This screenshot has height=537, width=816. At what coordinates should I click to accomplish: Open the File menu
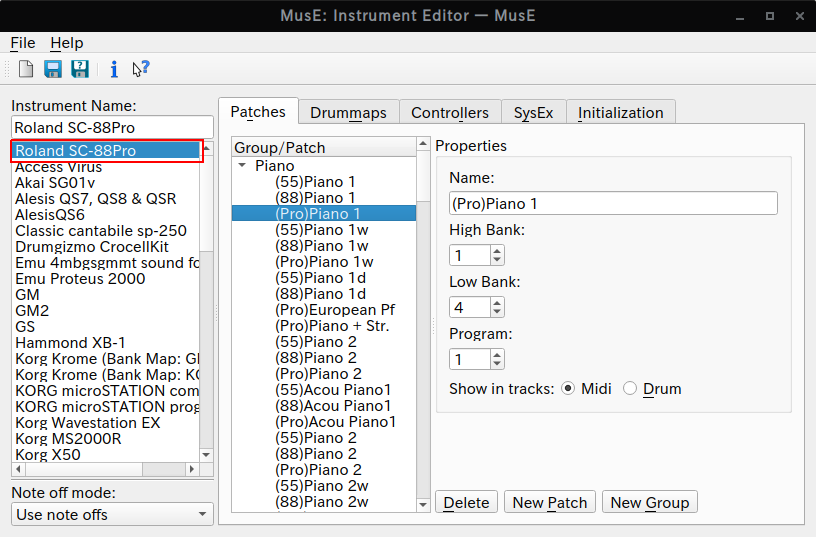pyautogui.click(x=23, y=43)
